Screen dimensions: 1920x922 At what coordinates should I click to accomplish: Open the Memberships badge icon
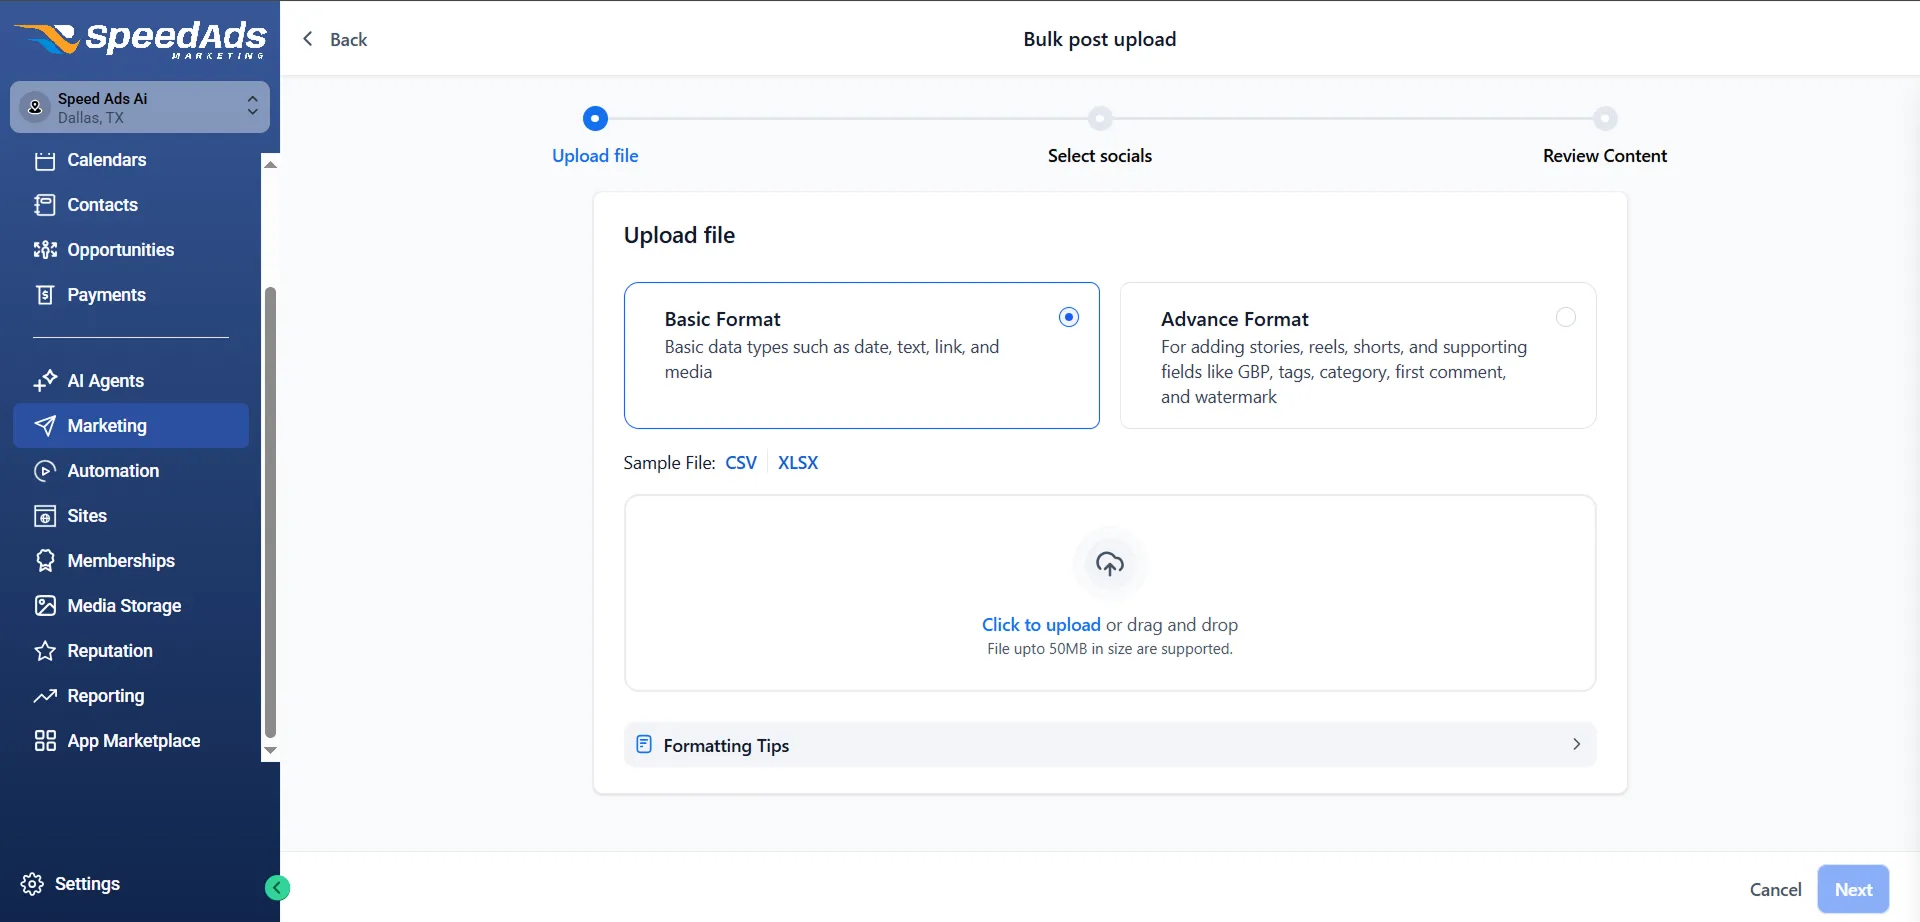pyautogui.click(x=45, y=561)
